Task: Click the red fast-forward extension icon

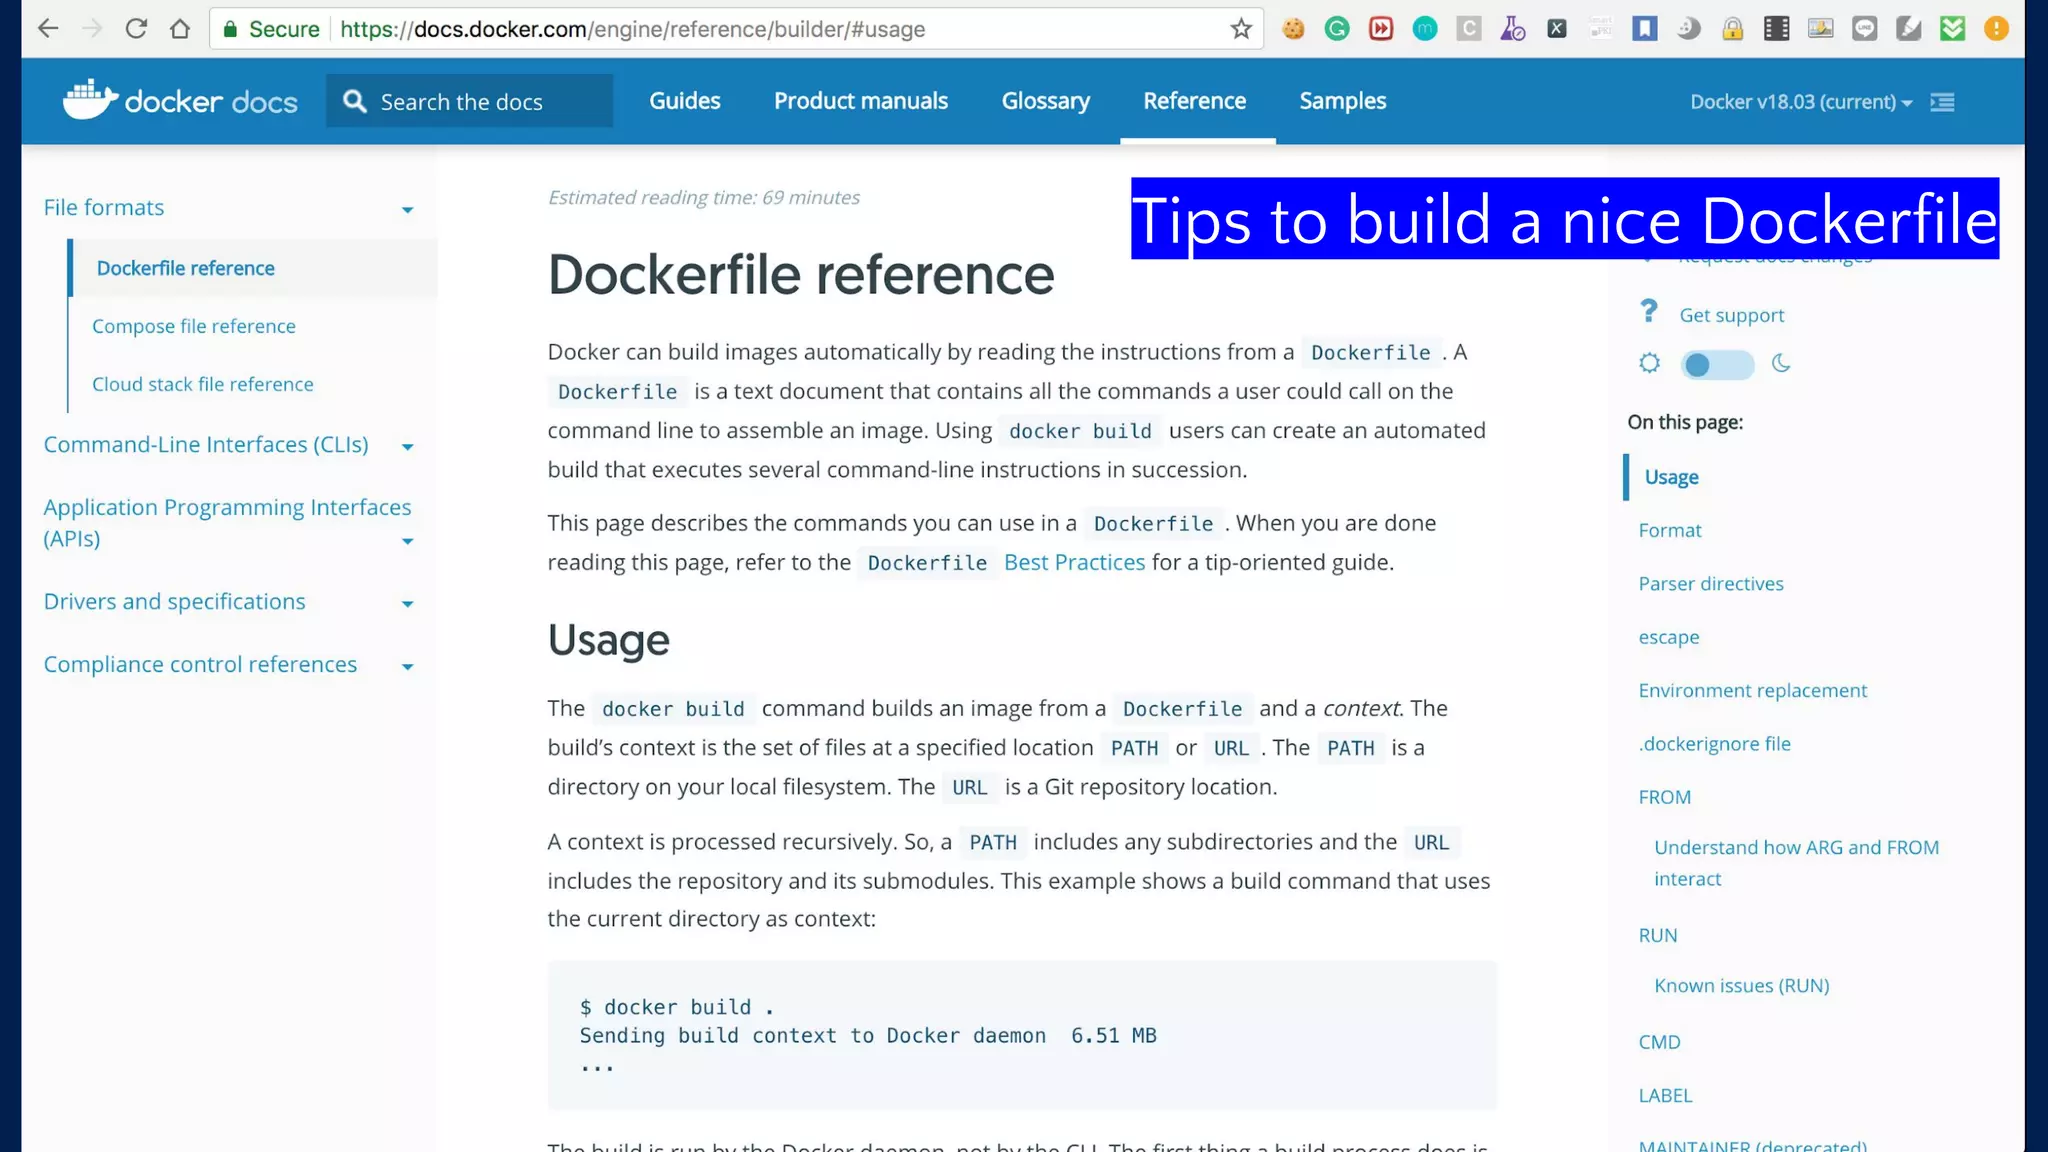Action: [x=1381, y=29]
